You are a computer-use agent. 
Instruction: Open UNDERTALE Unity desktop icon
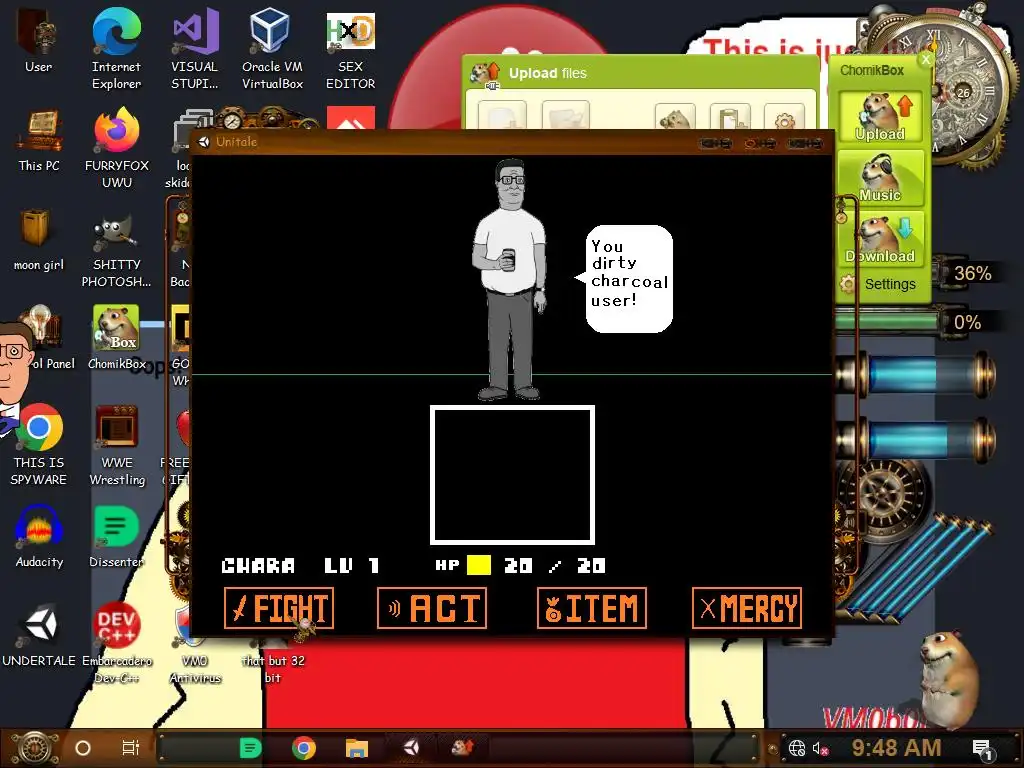39,635
